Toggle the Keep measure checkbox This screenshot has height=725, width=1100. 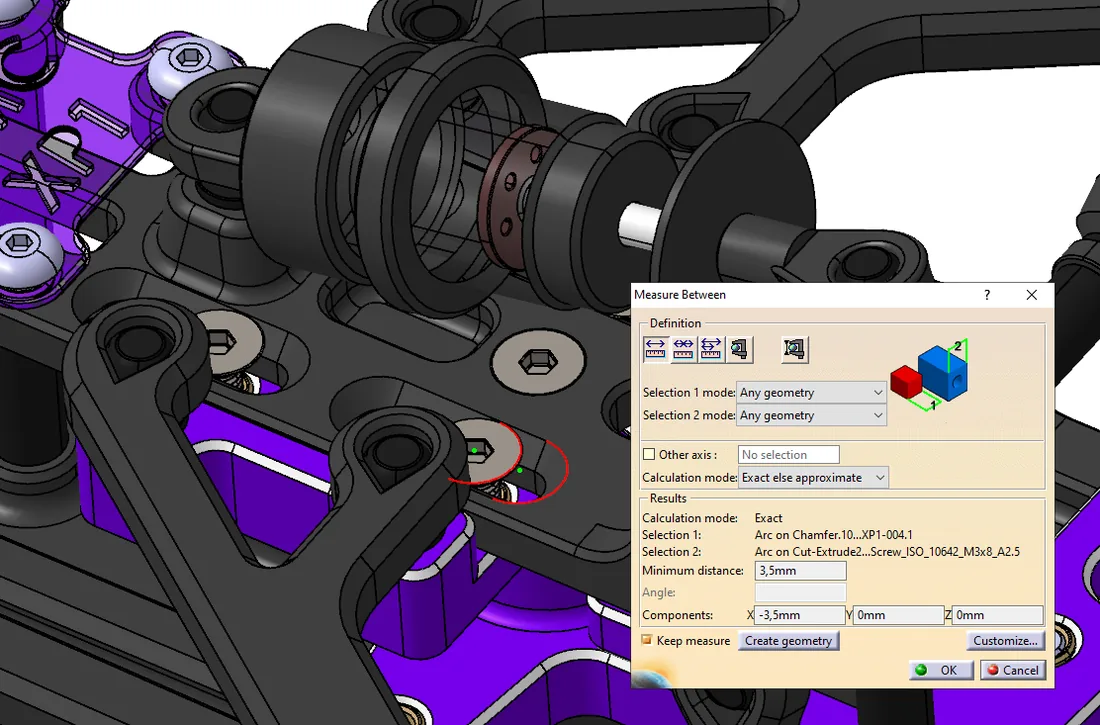(648, 640)
